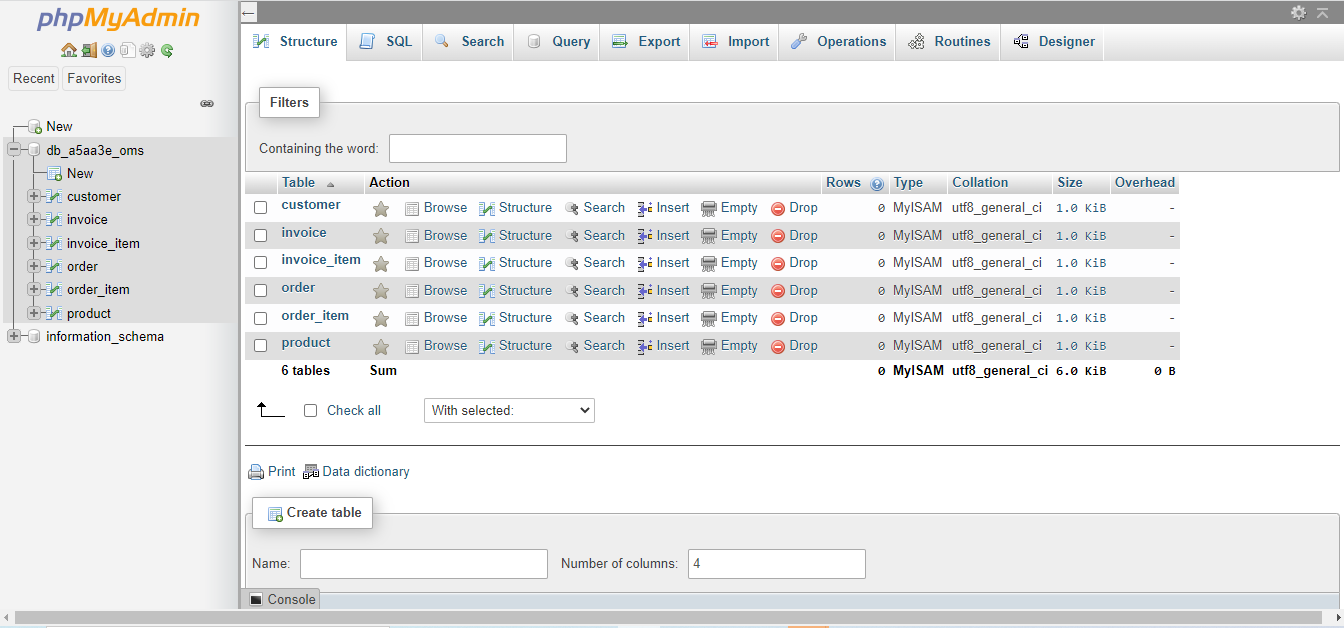Empty the order table
The height and width of the screenshot is (628, 1344).
[730, 291]
